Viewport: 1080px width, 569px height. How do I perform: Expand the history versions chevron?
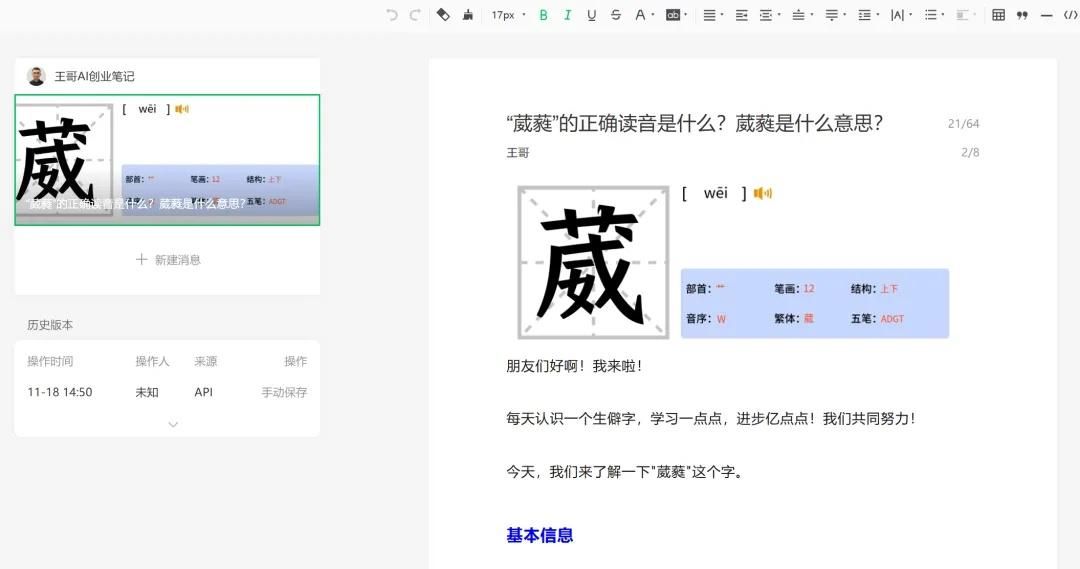(173, 424)
